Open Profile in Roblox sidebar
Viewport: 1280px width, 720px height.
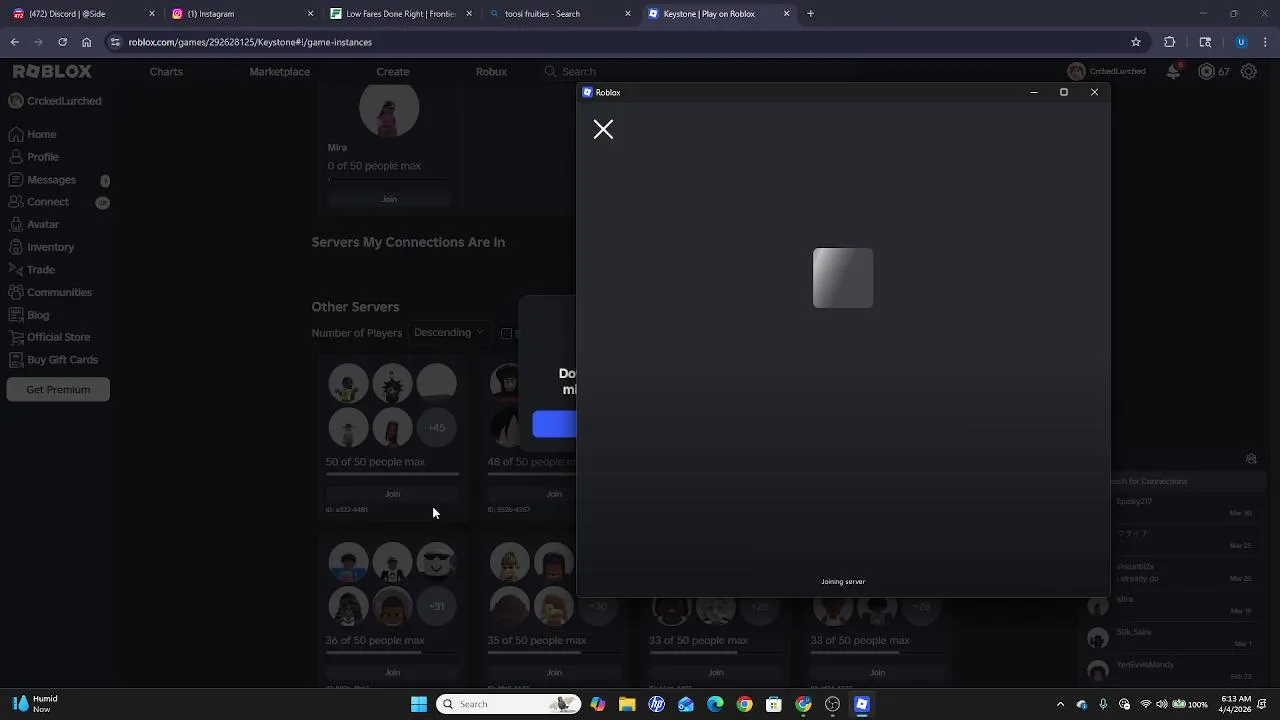(42, 157)
